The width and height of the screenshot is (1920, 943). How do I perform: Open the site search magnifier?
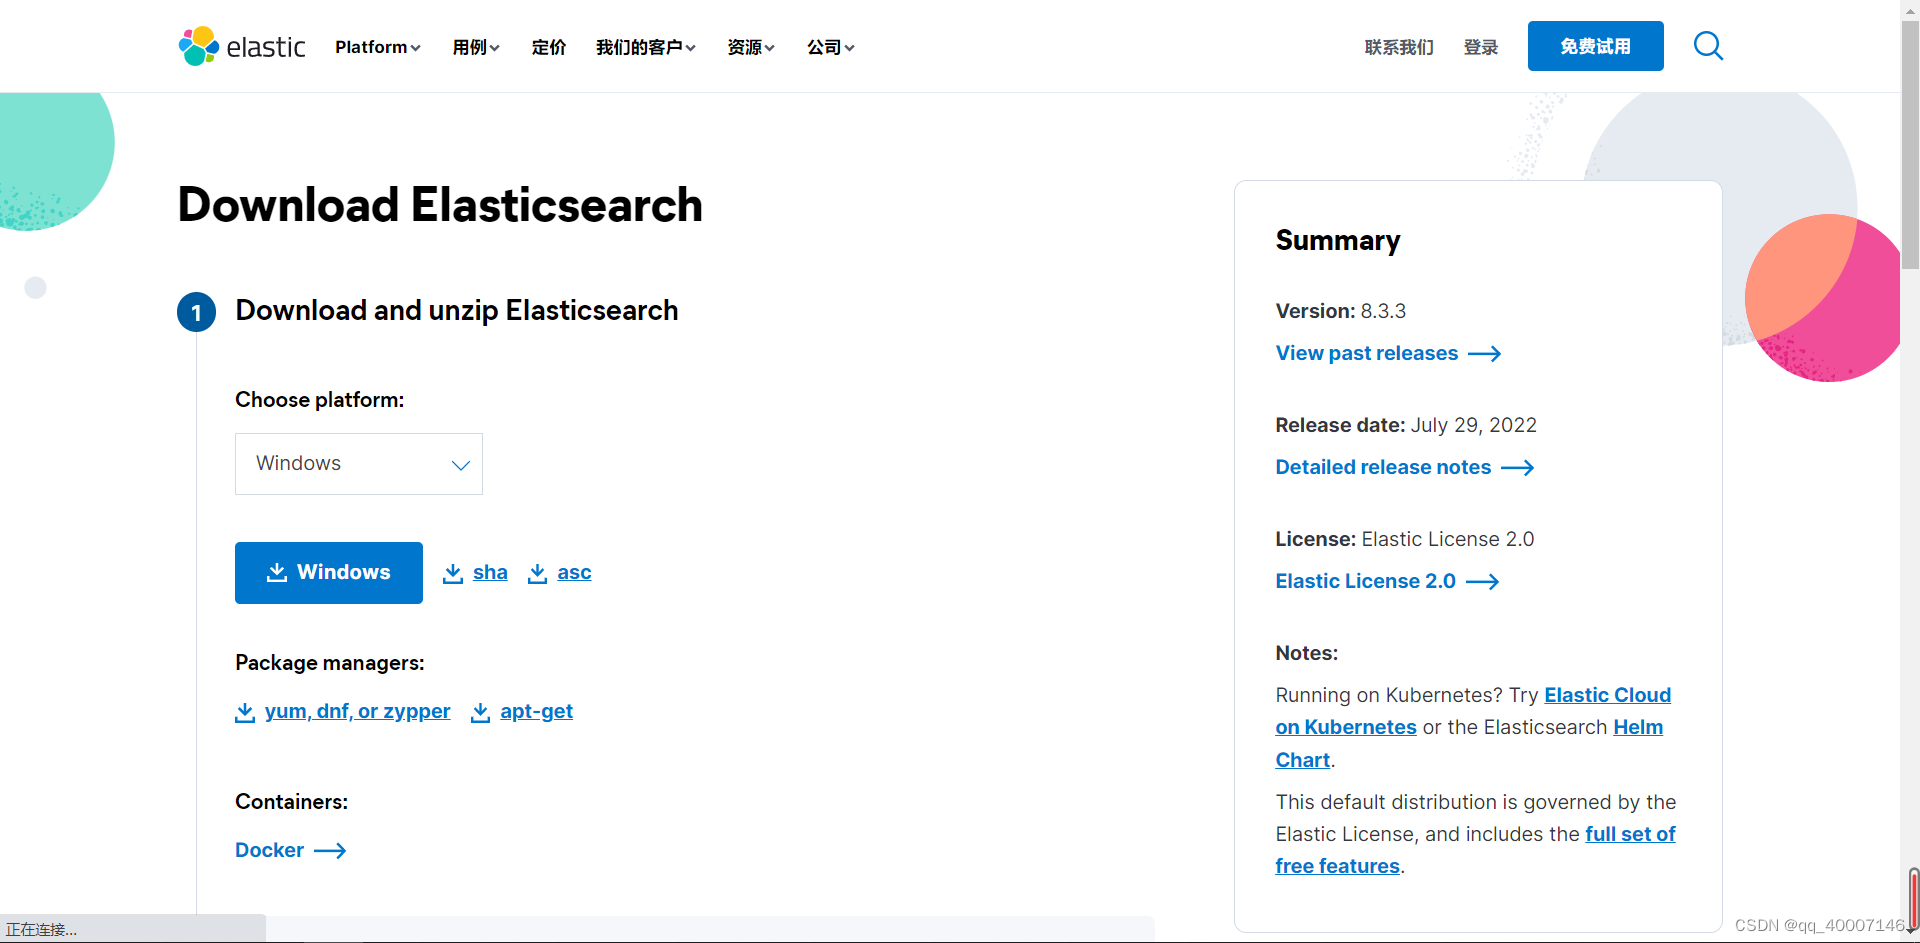pyautogui.click(x=1708, y=46)
